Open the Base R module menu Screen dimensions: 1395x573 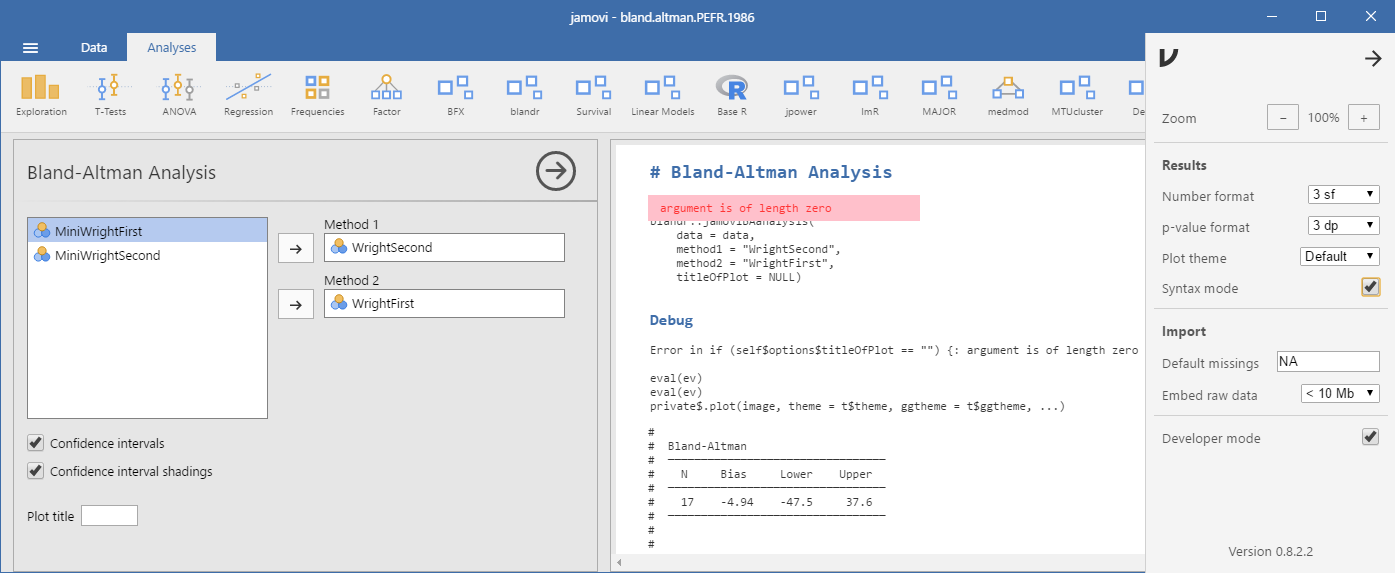pos(732,96)
